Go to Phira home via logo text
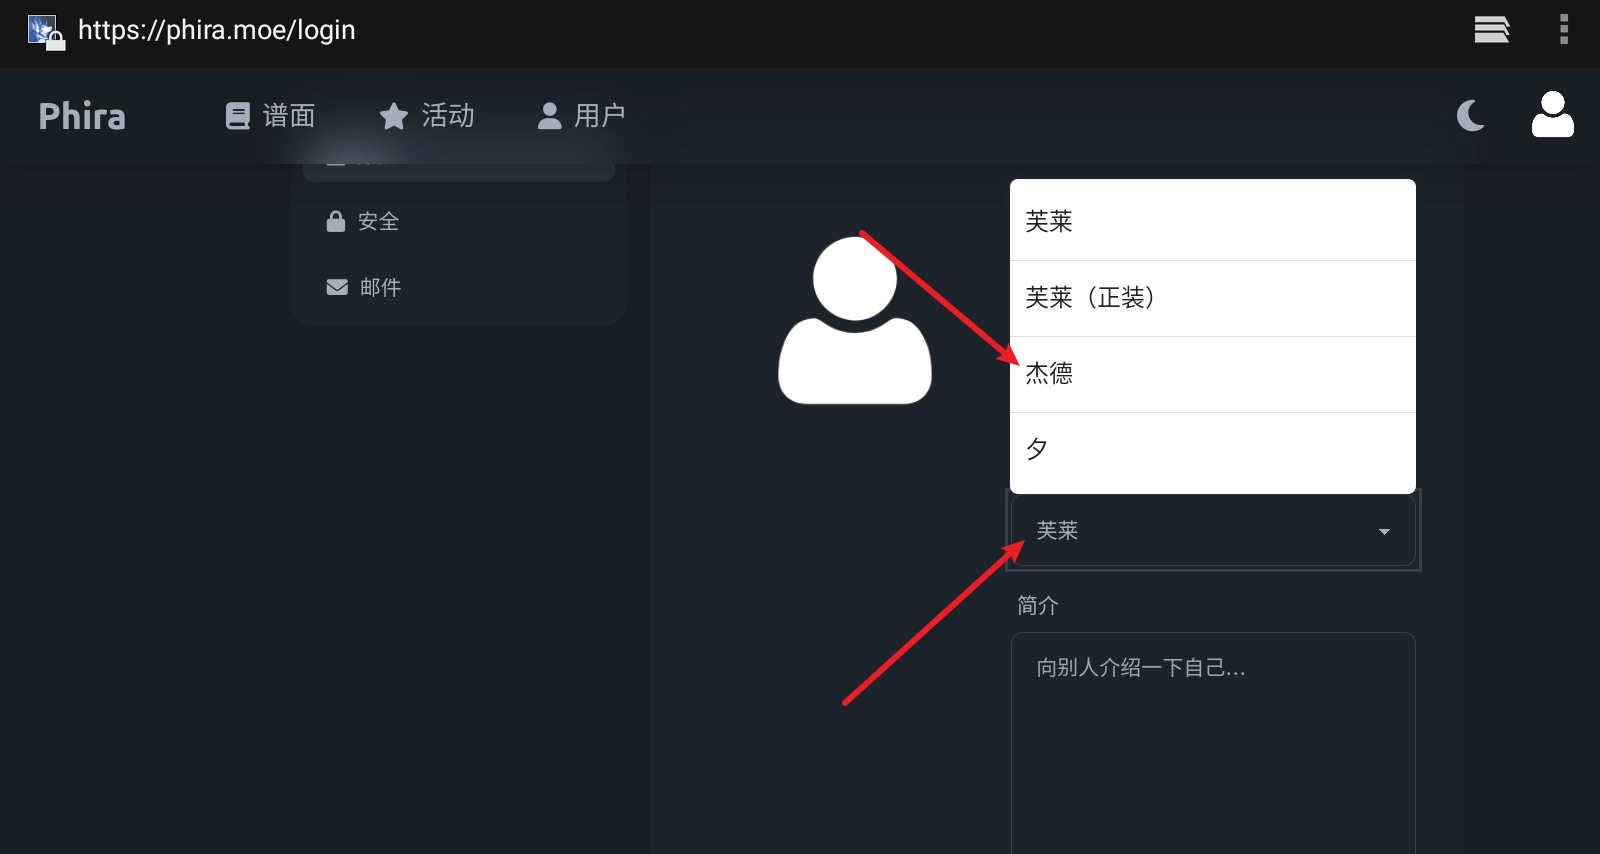Image resolution: width=1600 pixels, height=854 pixels. [82, 116]
